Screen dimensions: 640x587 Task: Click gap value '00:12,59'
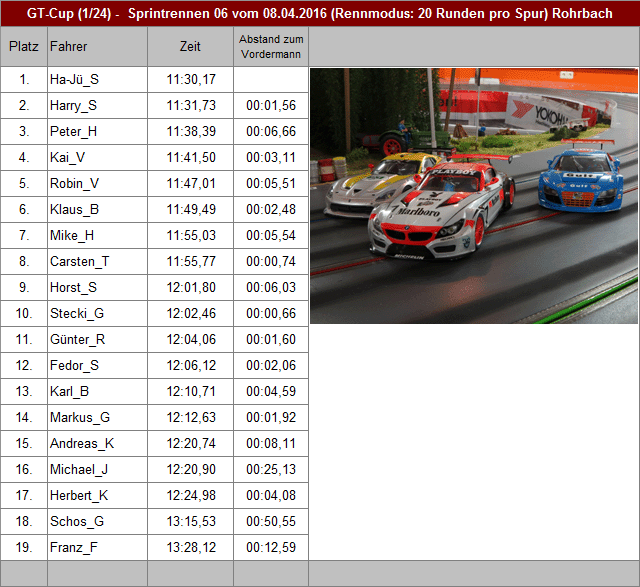click(271, 547)
